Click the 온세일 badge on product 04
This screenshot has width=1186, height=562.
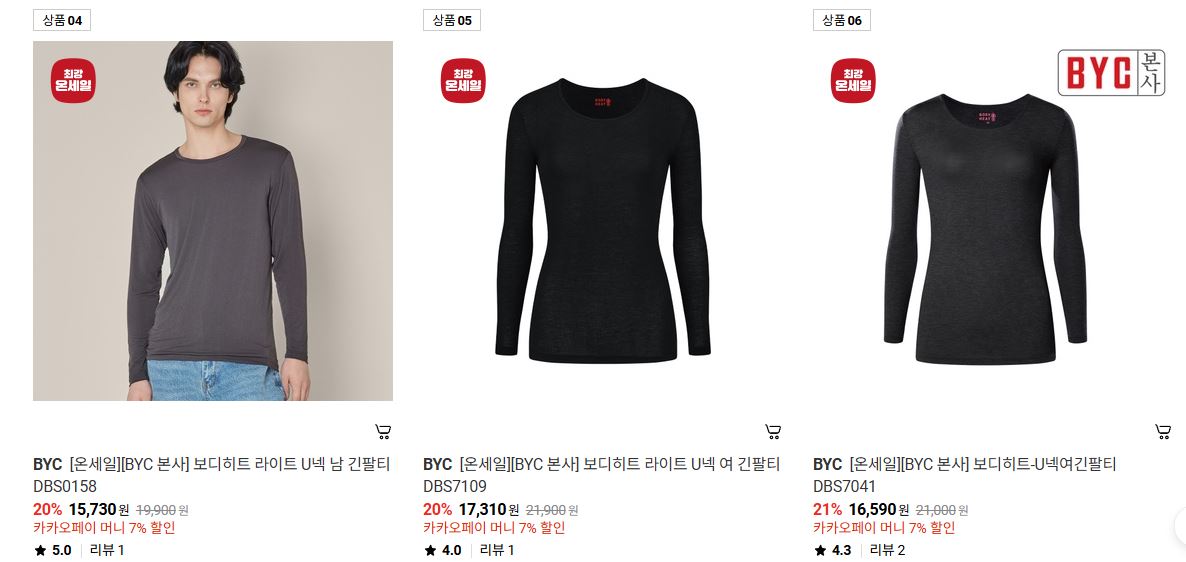(73, 80)
